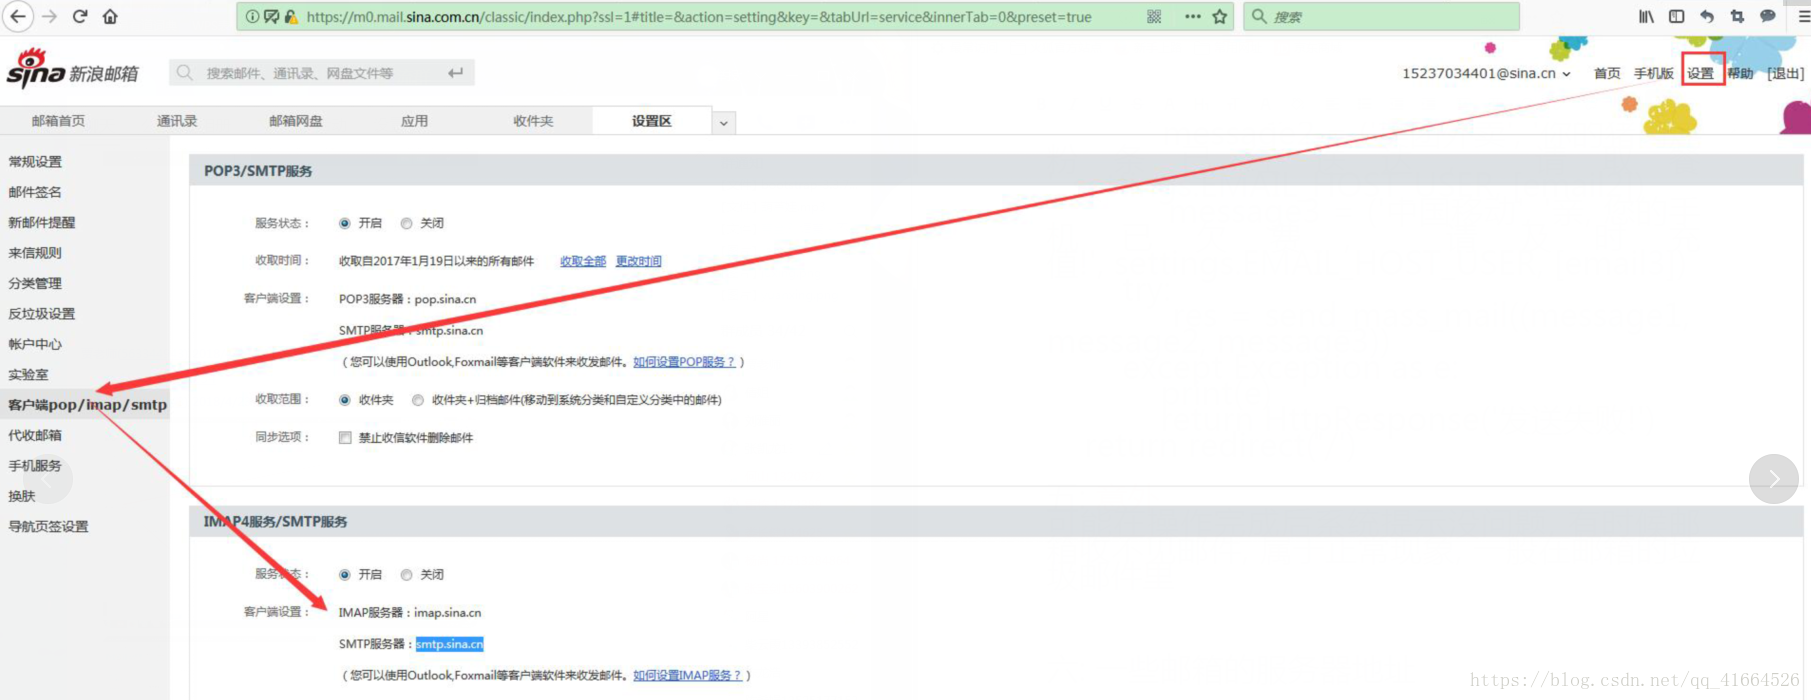The height and width of the screenshot is (700, 1811).
Task: Open the Firefox hamburger menu
Action: 1803,16
